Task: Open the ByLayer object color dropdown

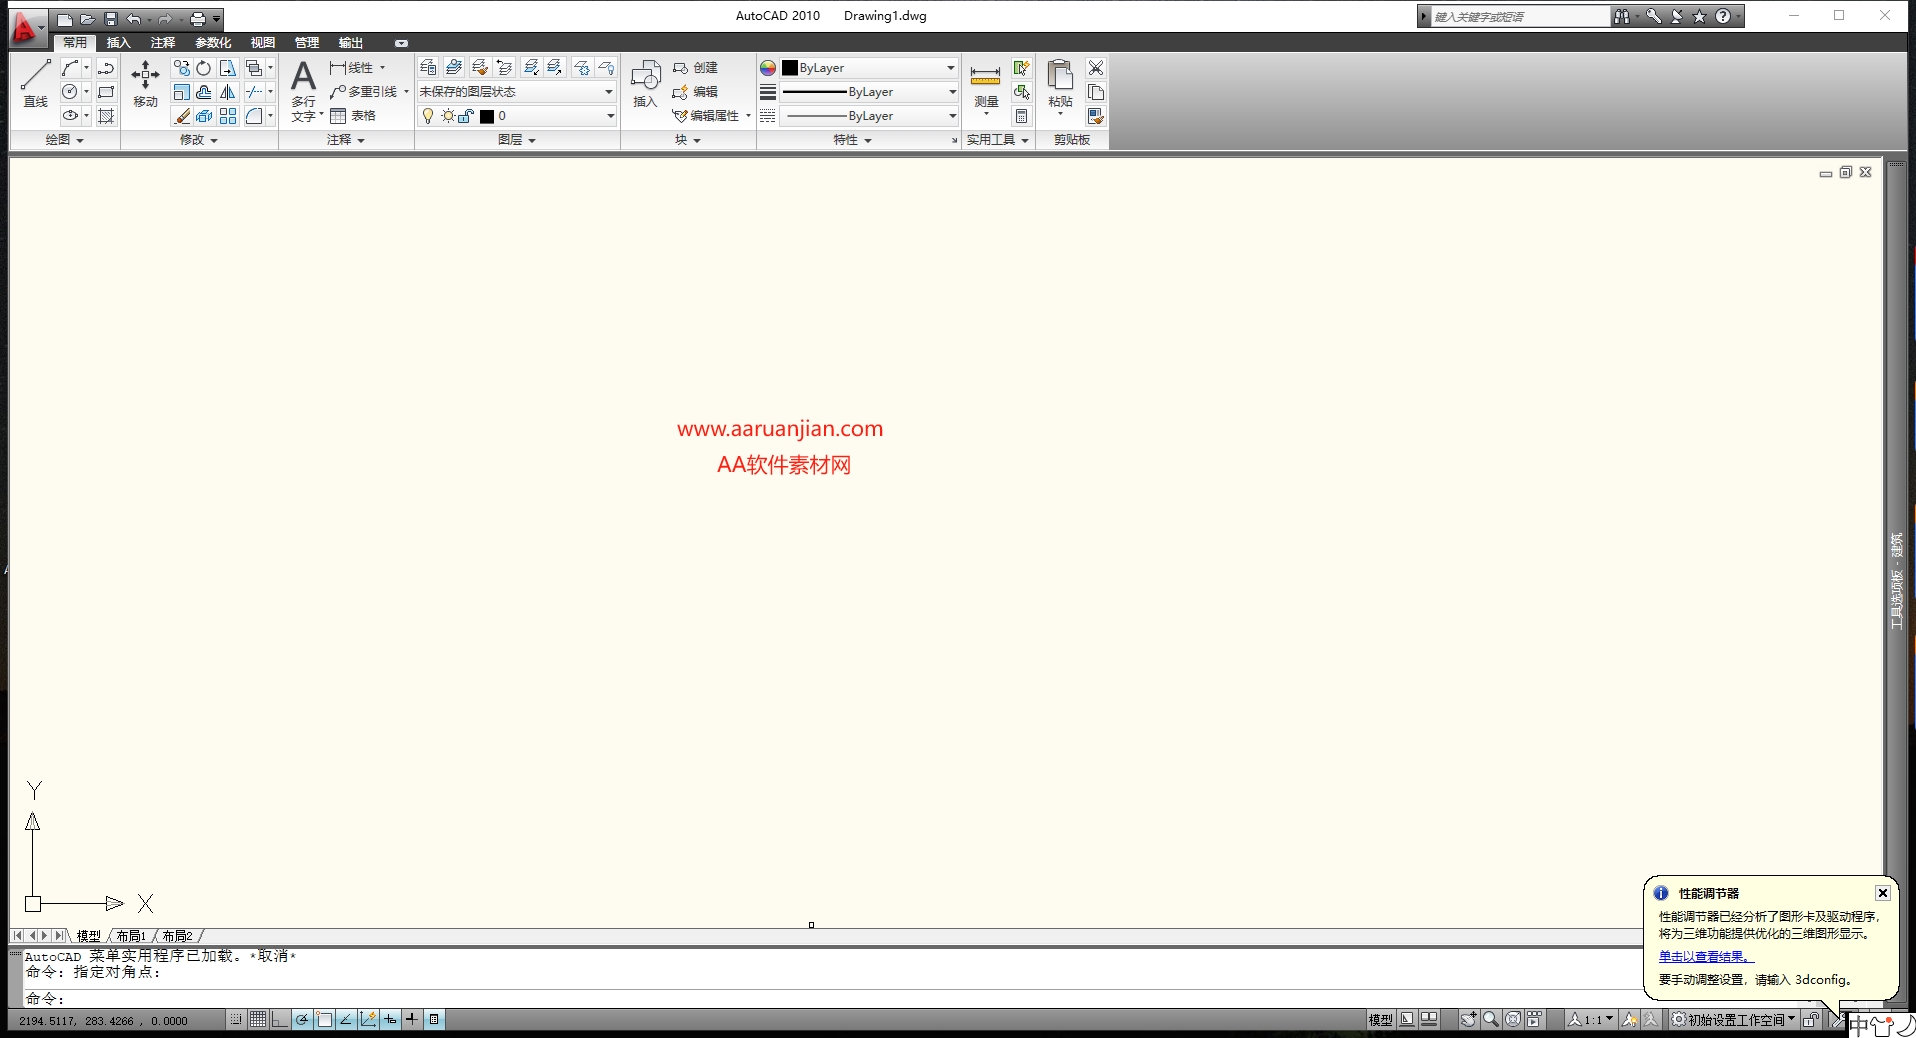Action: coord(868,68)
